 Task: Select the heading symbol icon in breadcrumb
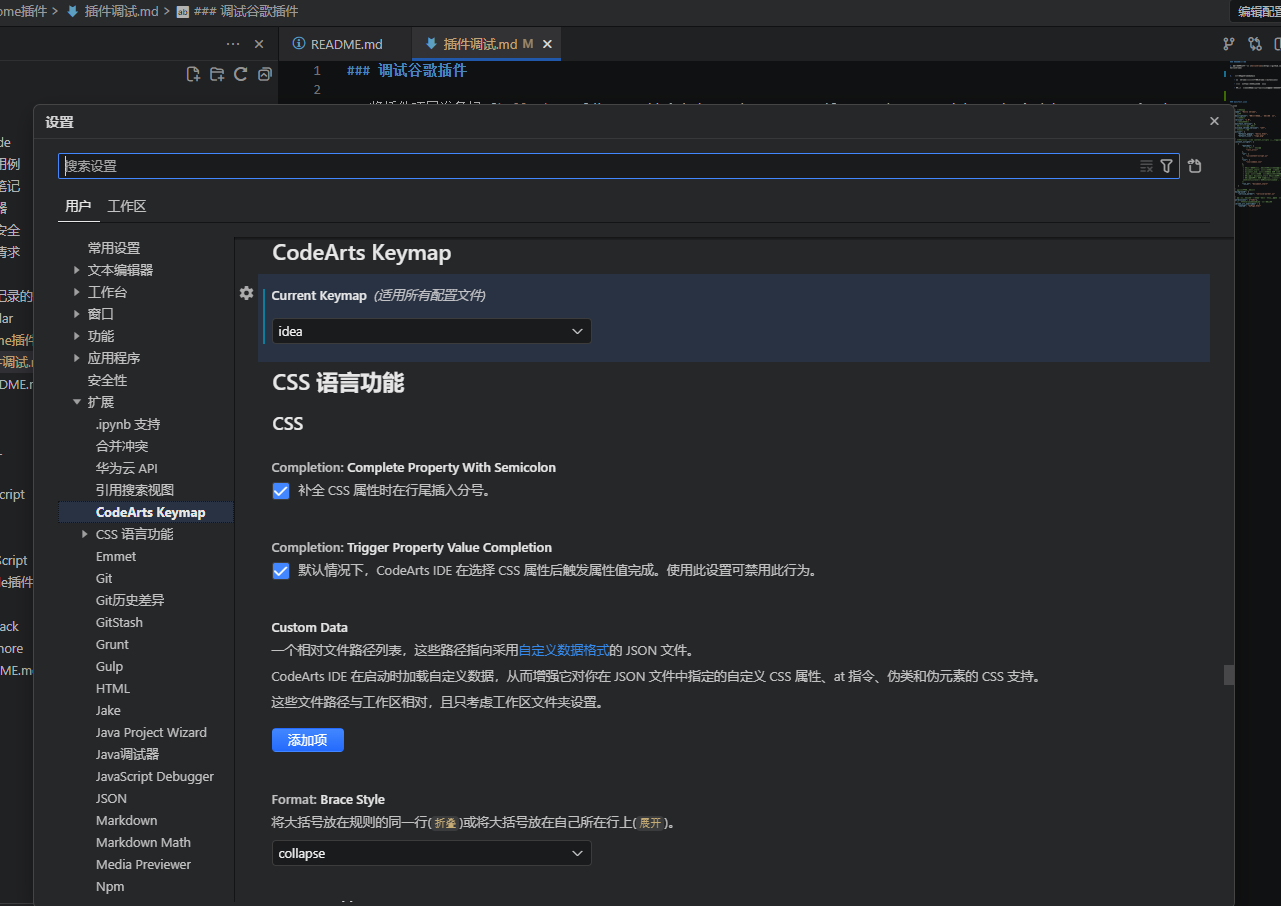click(x=183, y=12)
